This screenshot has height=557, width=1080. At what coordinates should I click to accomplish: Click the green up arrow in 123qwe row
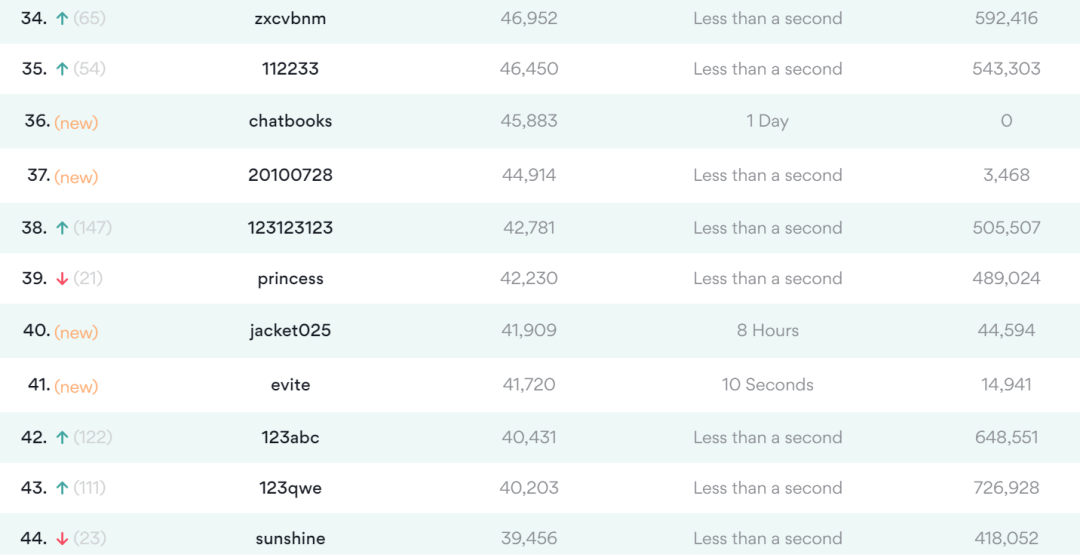[x=62, y=488]
